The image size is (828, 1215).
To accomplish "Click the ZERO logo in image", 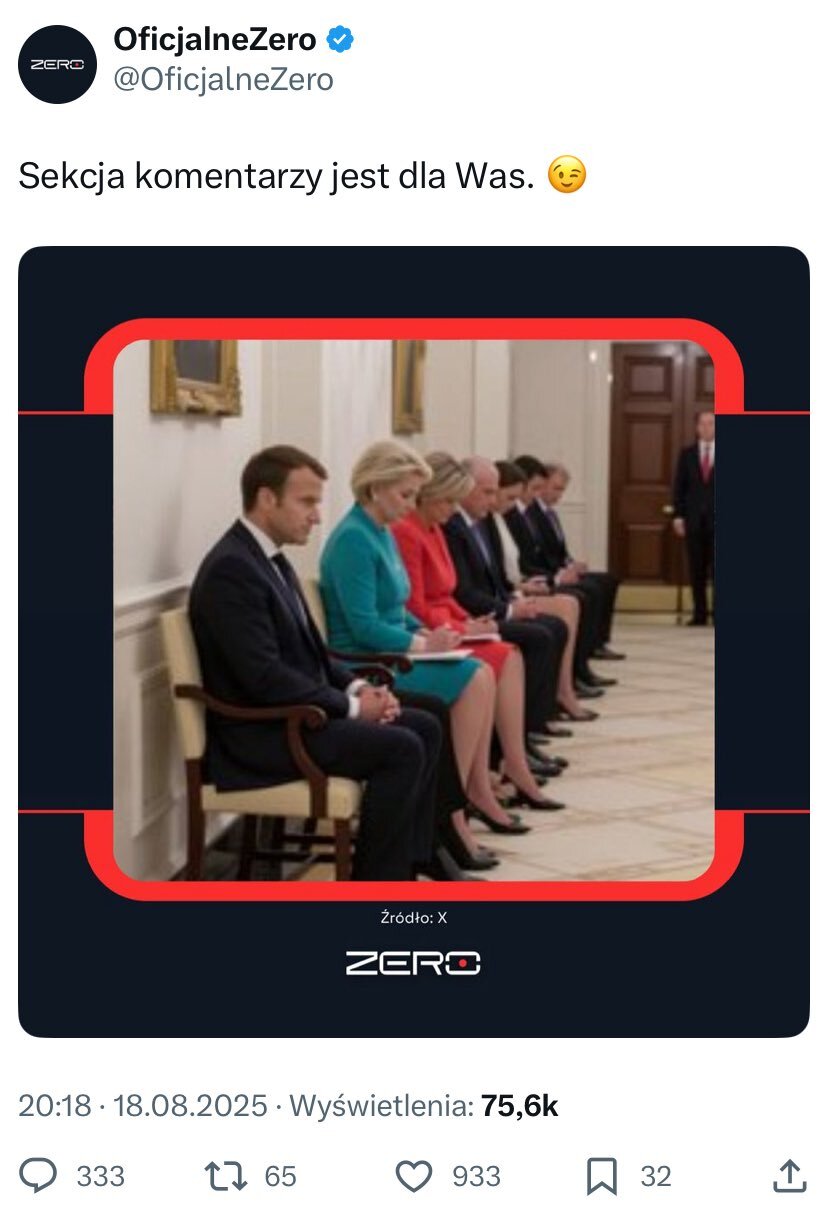I will pyautogui.click(x=413, y=964).
